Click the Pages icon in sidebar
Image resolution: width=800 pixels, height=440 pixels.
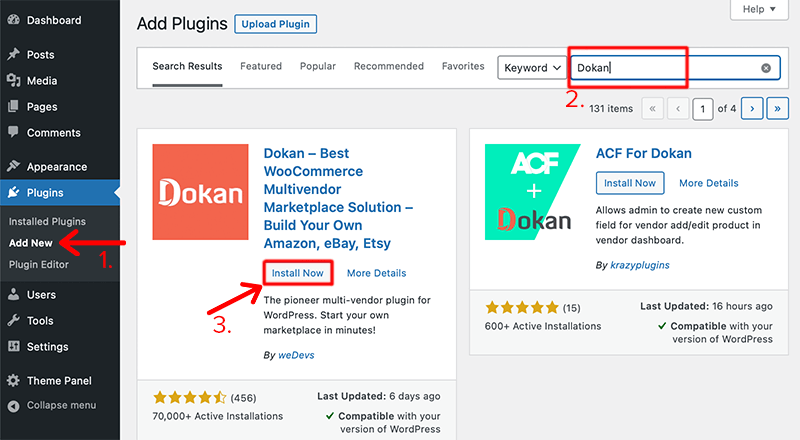13,106
